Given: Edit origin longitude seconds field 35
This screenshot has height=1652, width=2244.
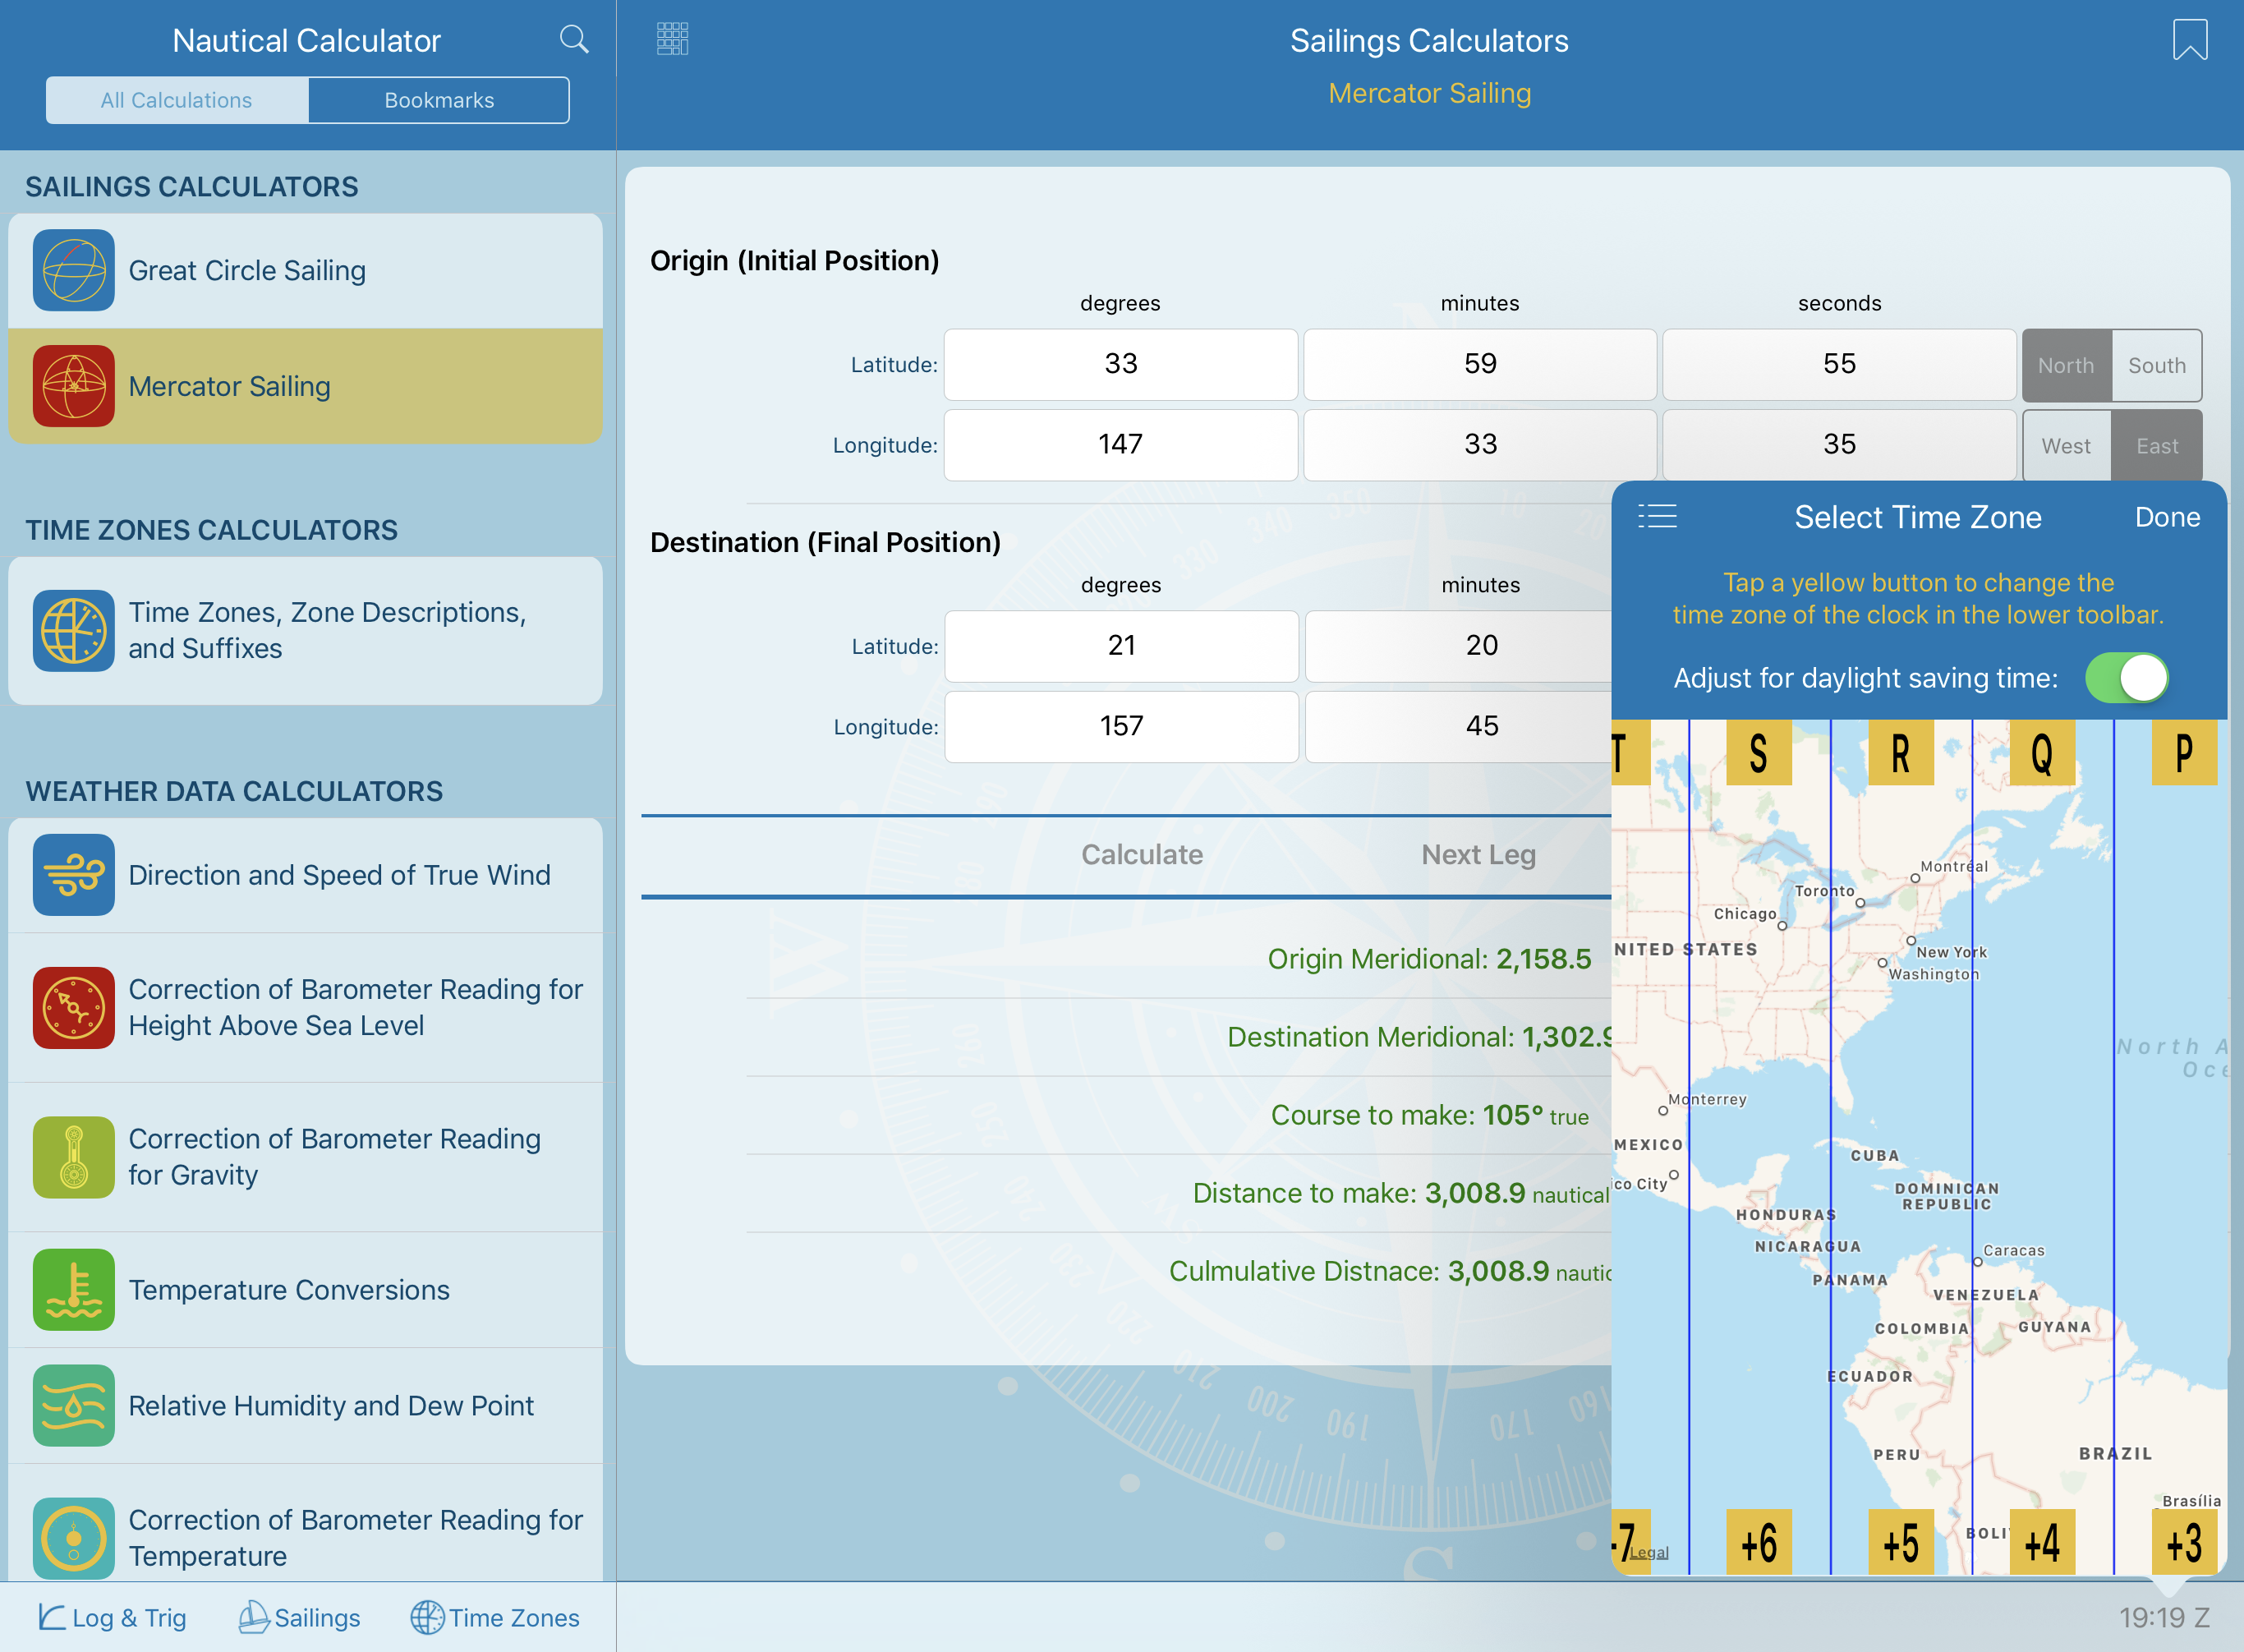Looking at the screenshot, I should pyautogui.click(x=1839, y=445).
